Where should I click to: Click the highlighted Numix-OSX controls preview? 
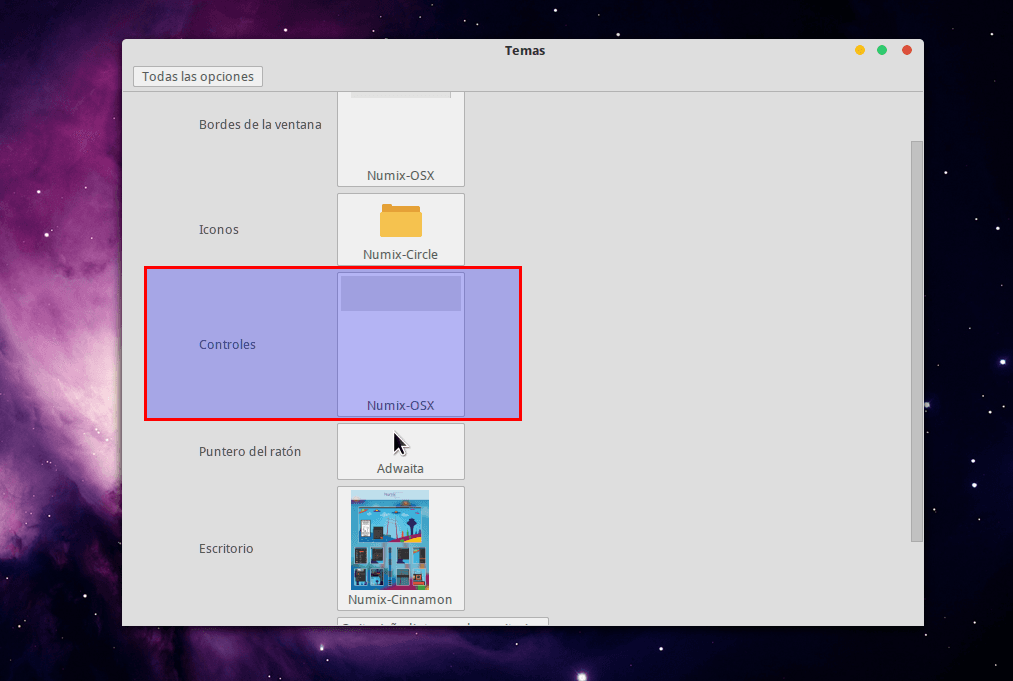point(400,345)
